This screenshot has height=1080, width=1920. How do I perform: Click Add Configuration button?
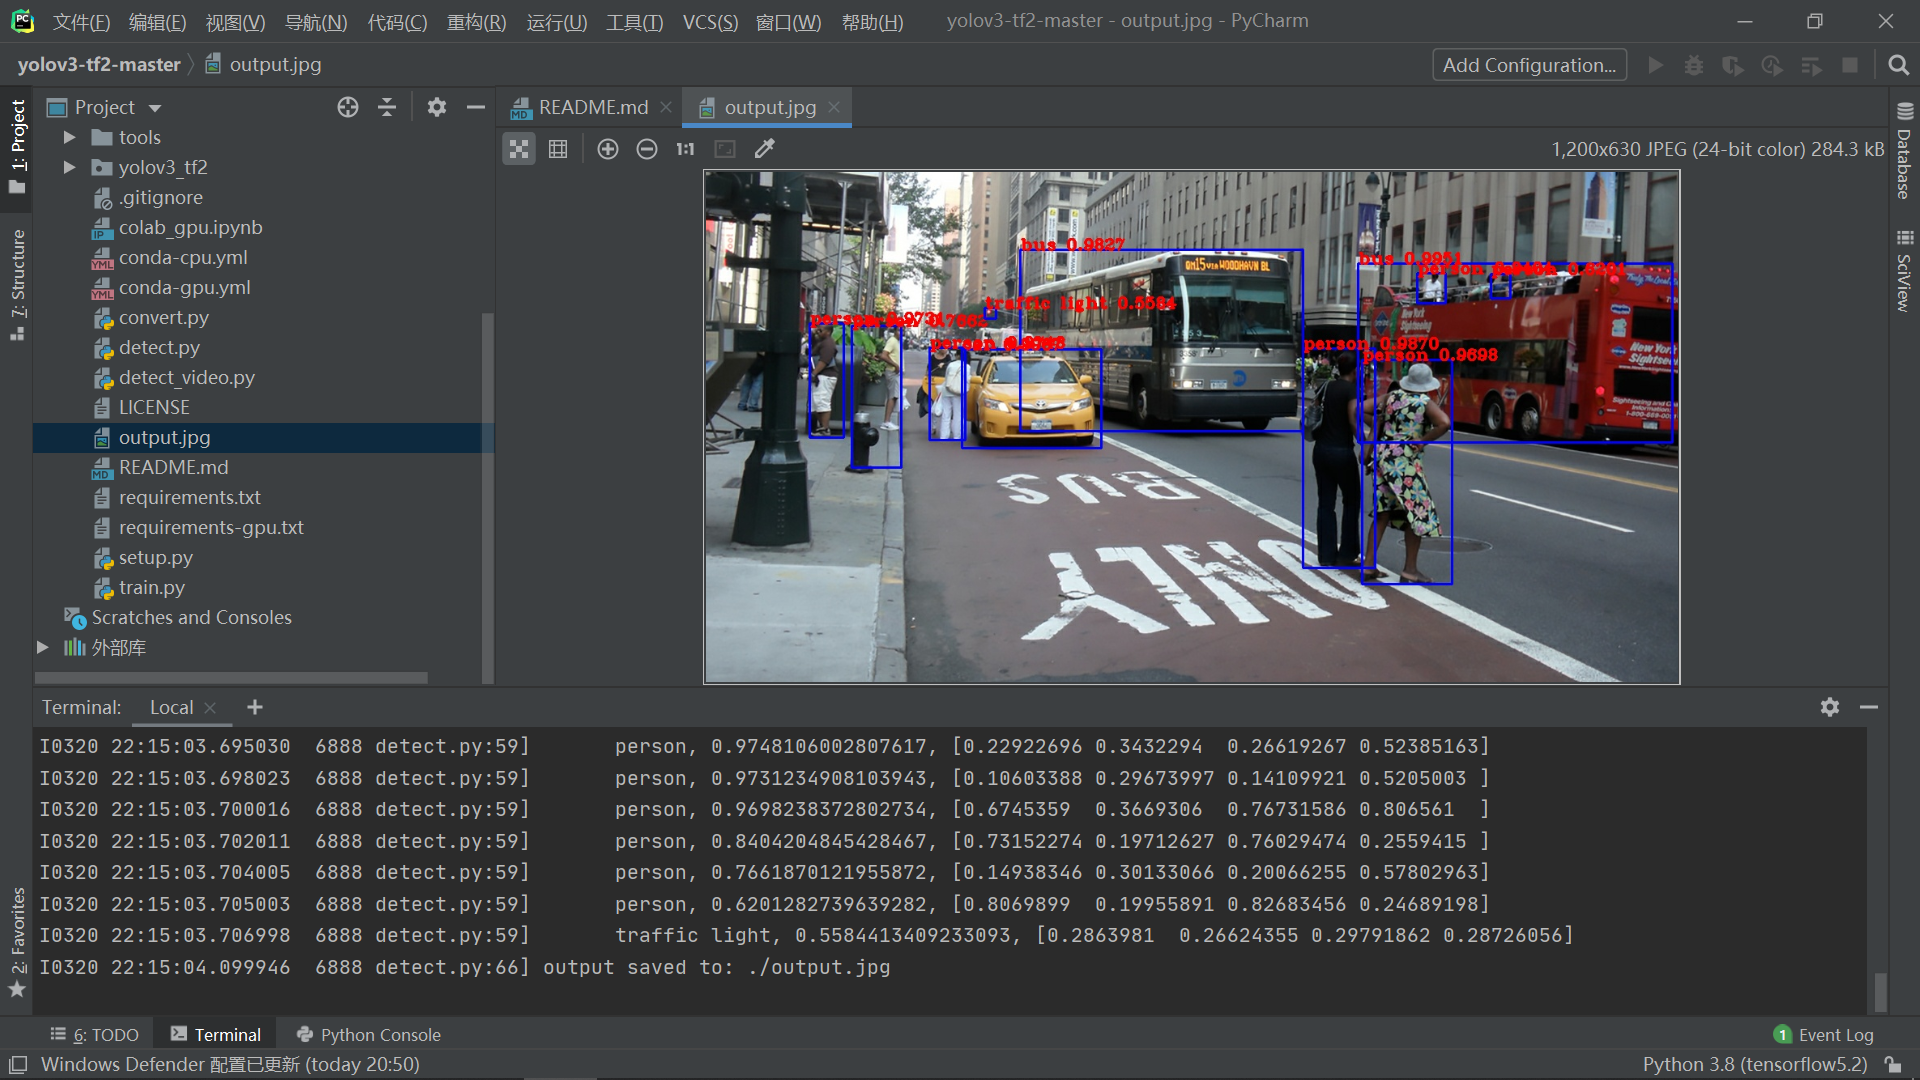click(1528, 65)
